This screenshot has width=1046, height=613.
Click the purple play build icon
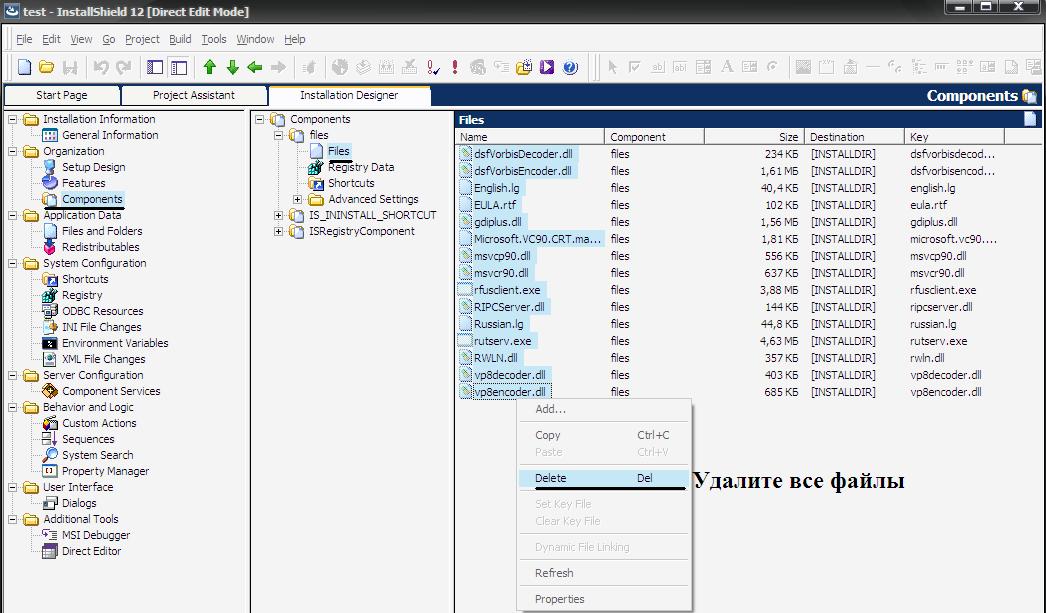click(x=547, y=67)
